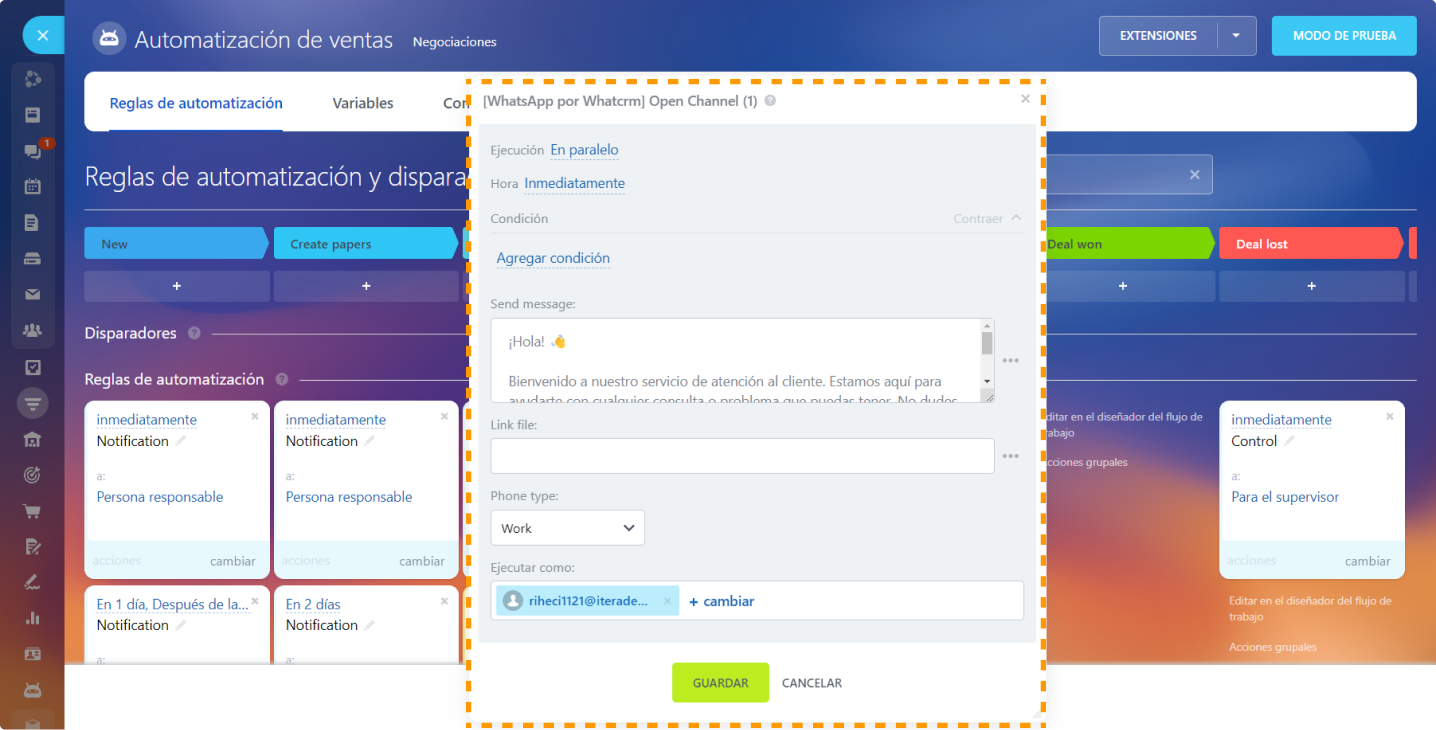Click scrollbar down arrow in Send message box
Screen dimensions: 1436x730
point(987,382)
